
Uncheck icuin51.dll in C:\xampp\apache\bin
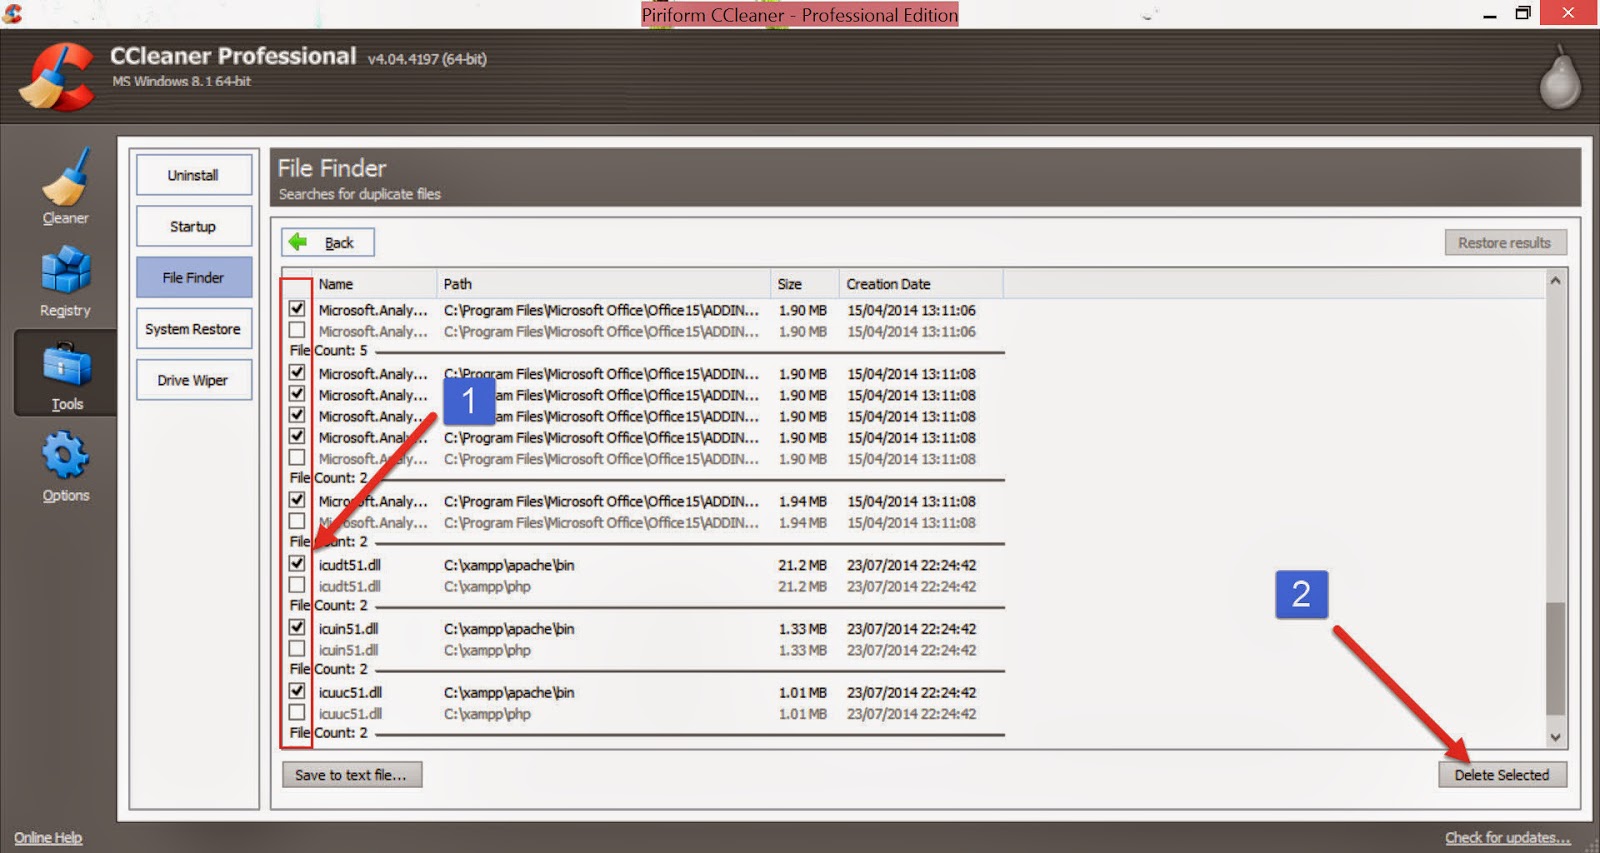click(x=297, y=628)
